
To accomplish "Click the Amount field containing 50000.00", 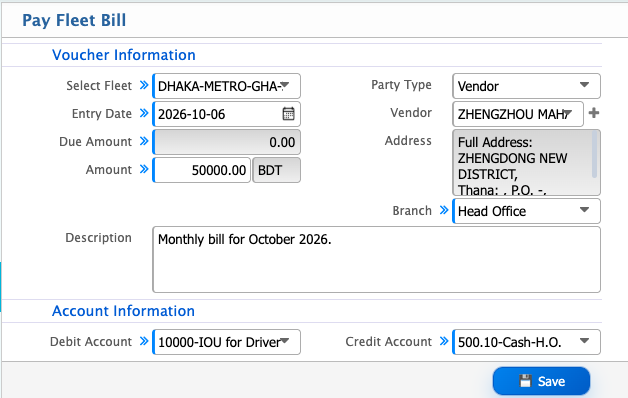I will (201, 170).
